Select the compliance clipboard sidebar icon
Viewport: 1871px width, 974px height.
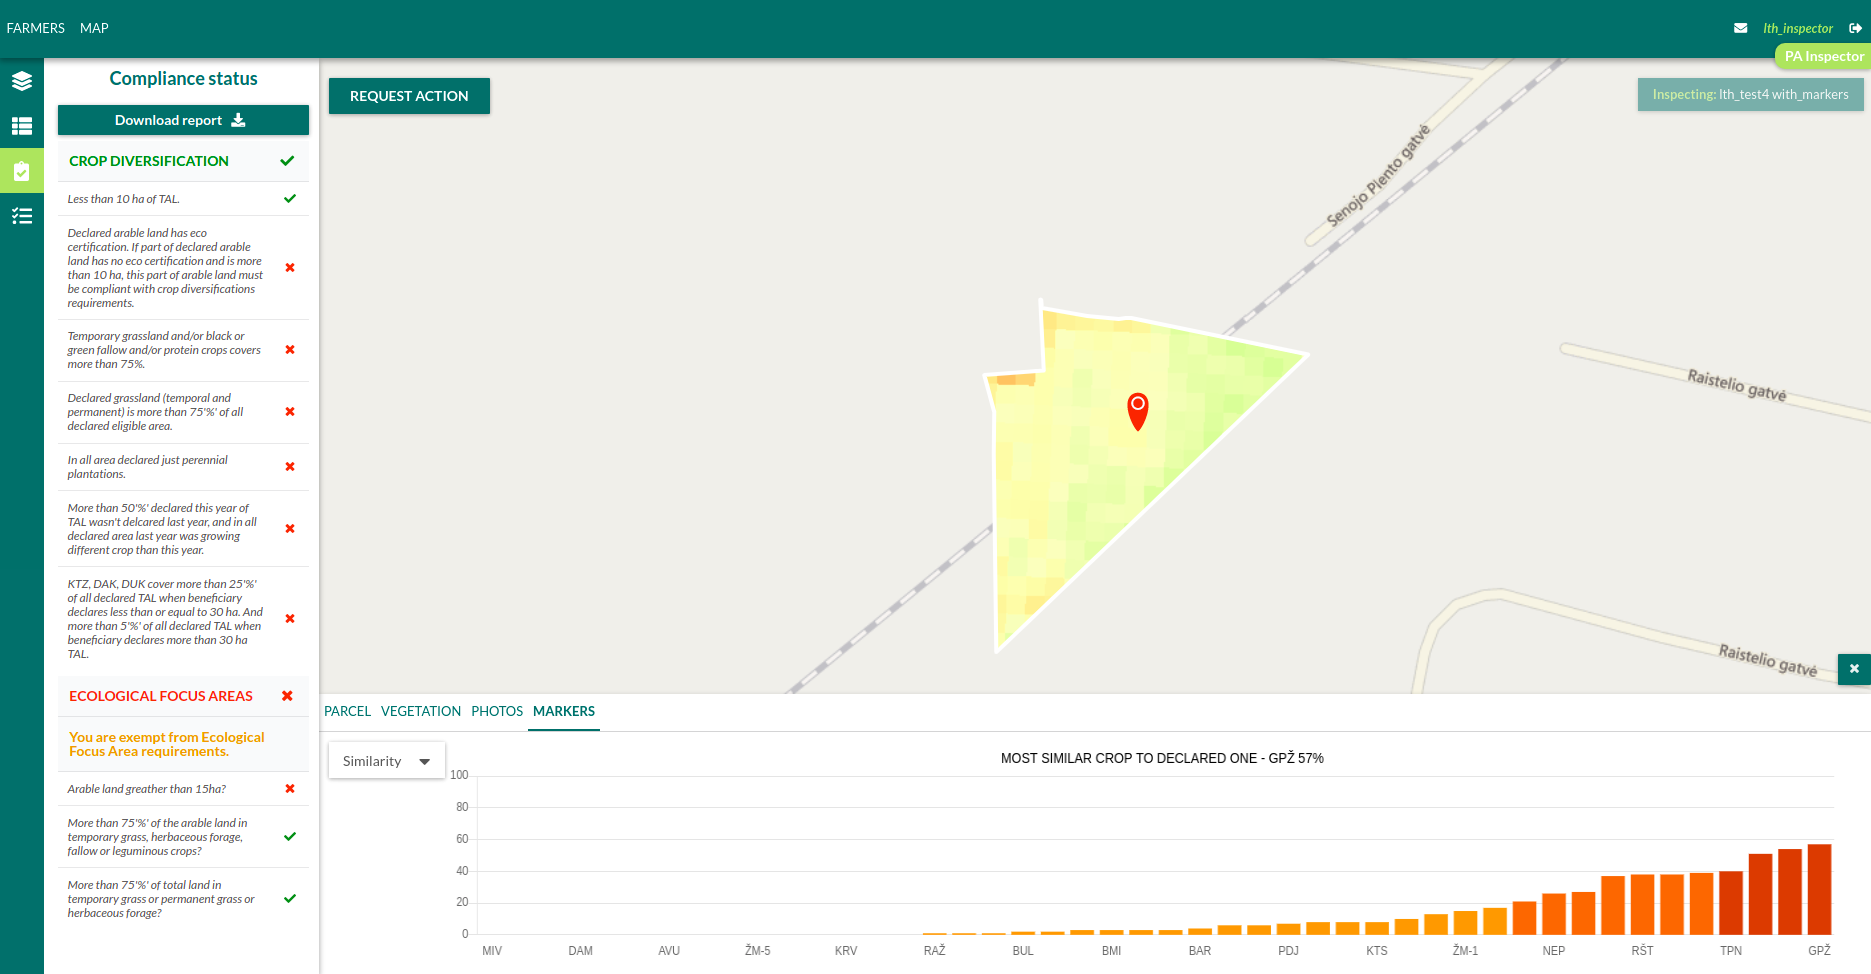(x=22, y=171)
